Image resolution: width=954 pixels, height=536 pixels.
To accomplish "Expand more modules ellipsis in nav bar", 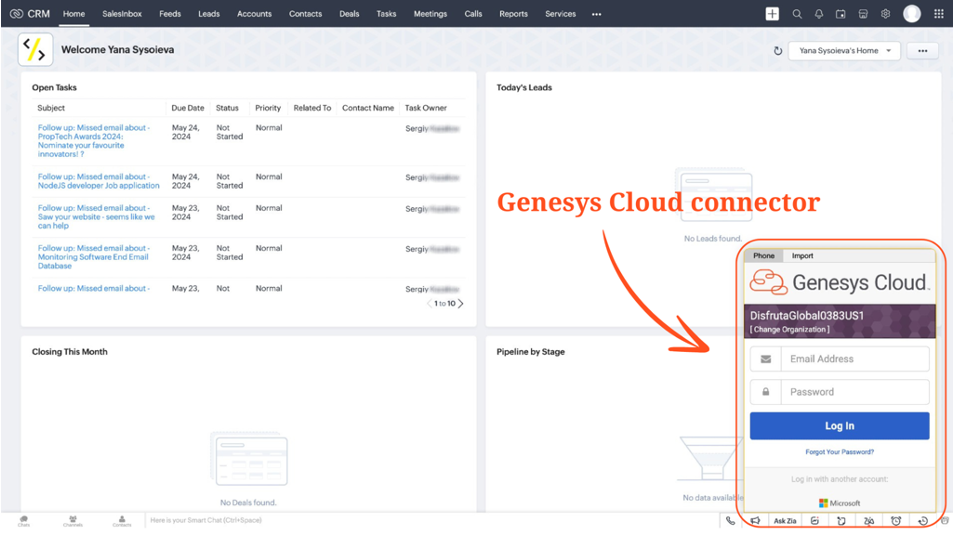I will coord(596,14).
